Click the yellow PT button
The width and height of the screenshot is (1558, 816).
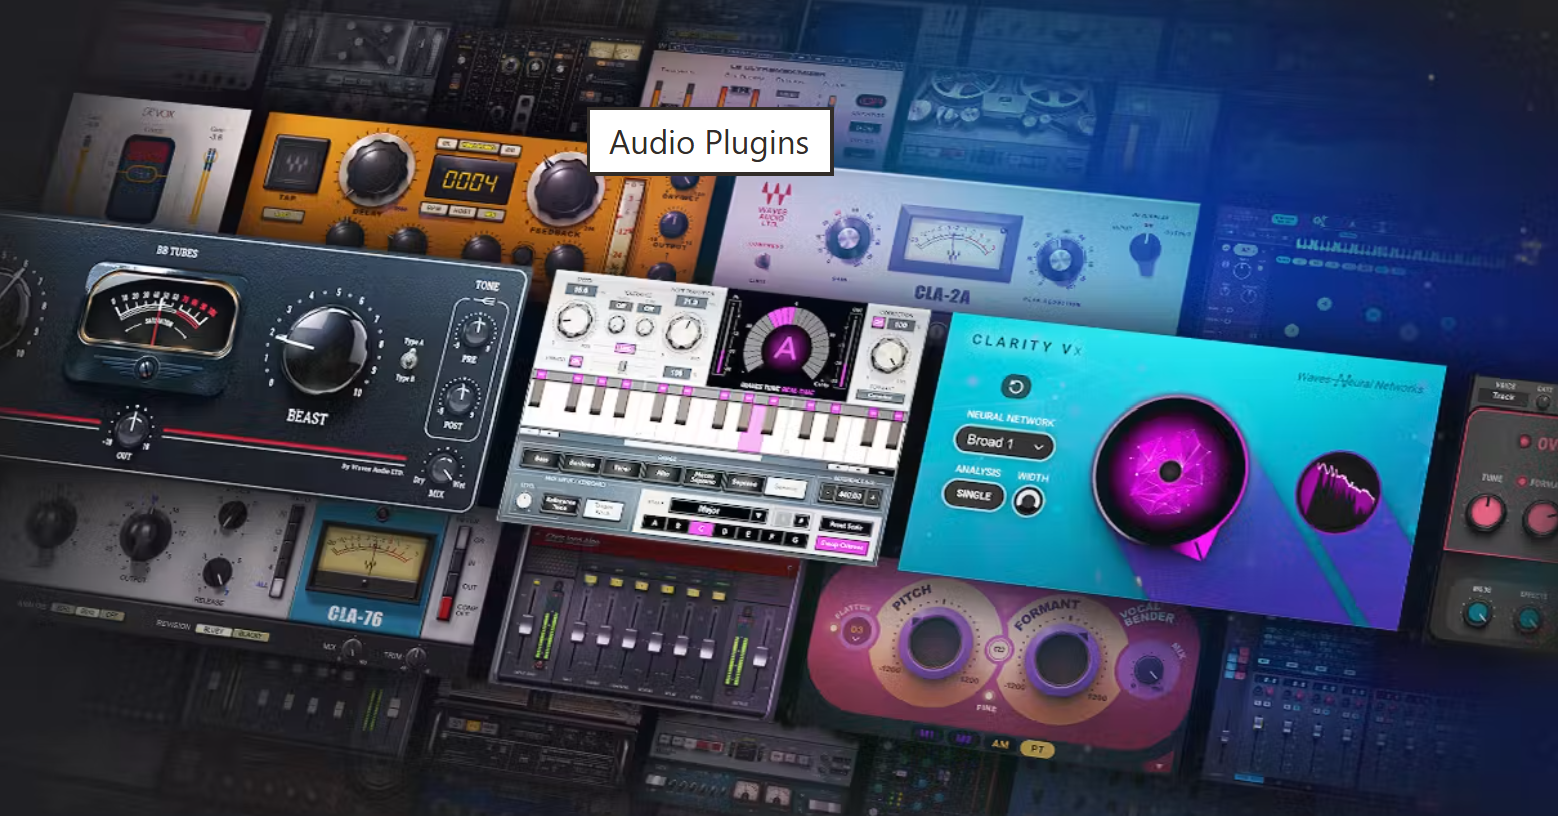1036,748
